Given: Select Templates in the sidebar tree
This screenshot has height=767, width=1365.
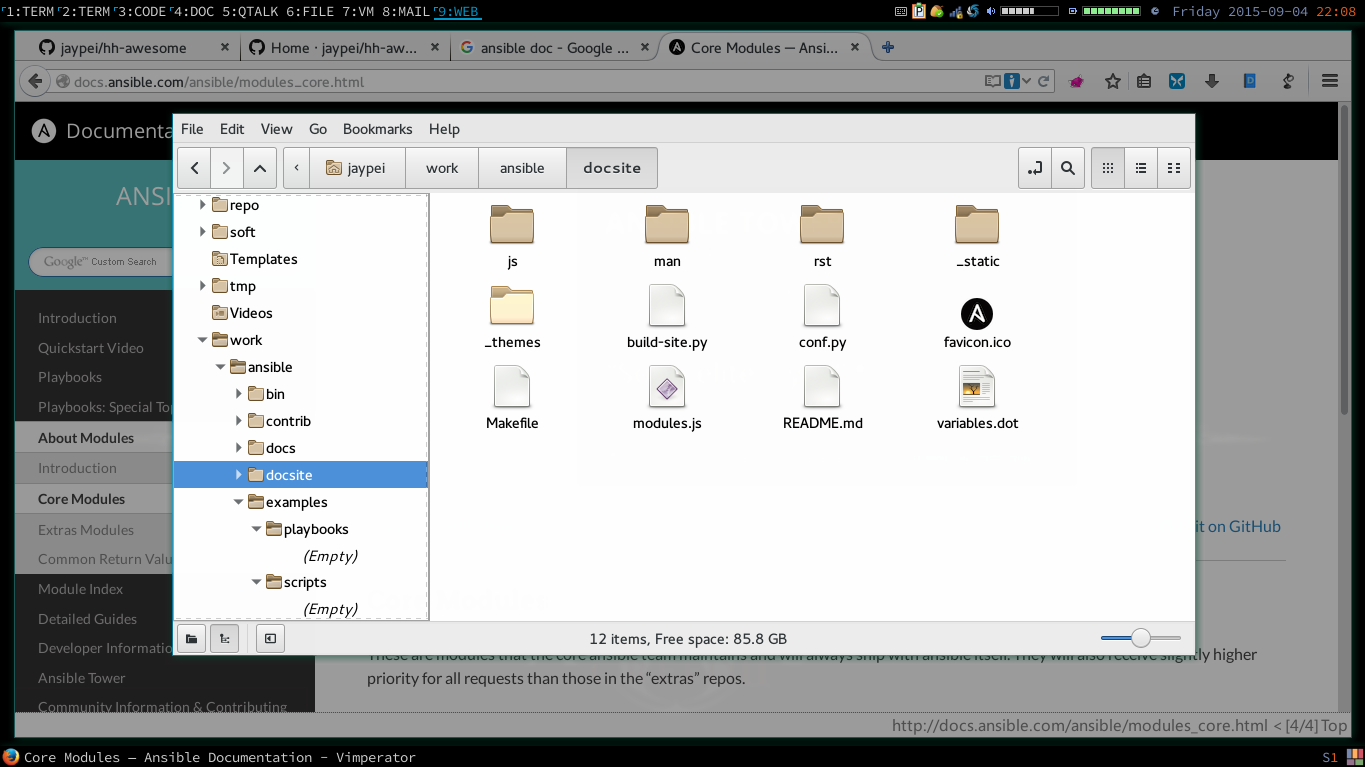Looking at the screenshot, I should (x=263, y=259).
